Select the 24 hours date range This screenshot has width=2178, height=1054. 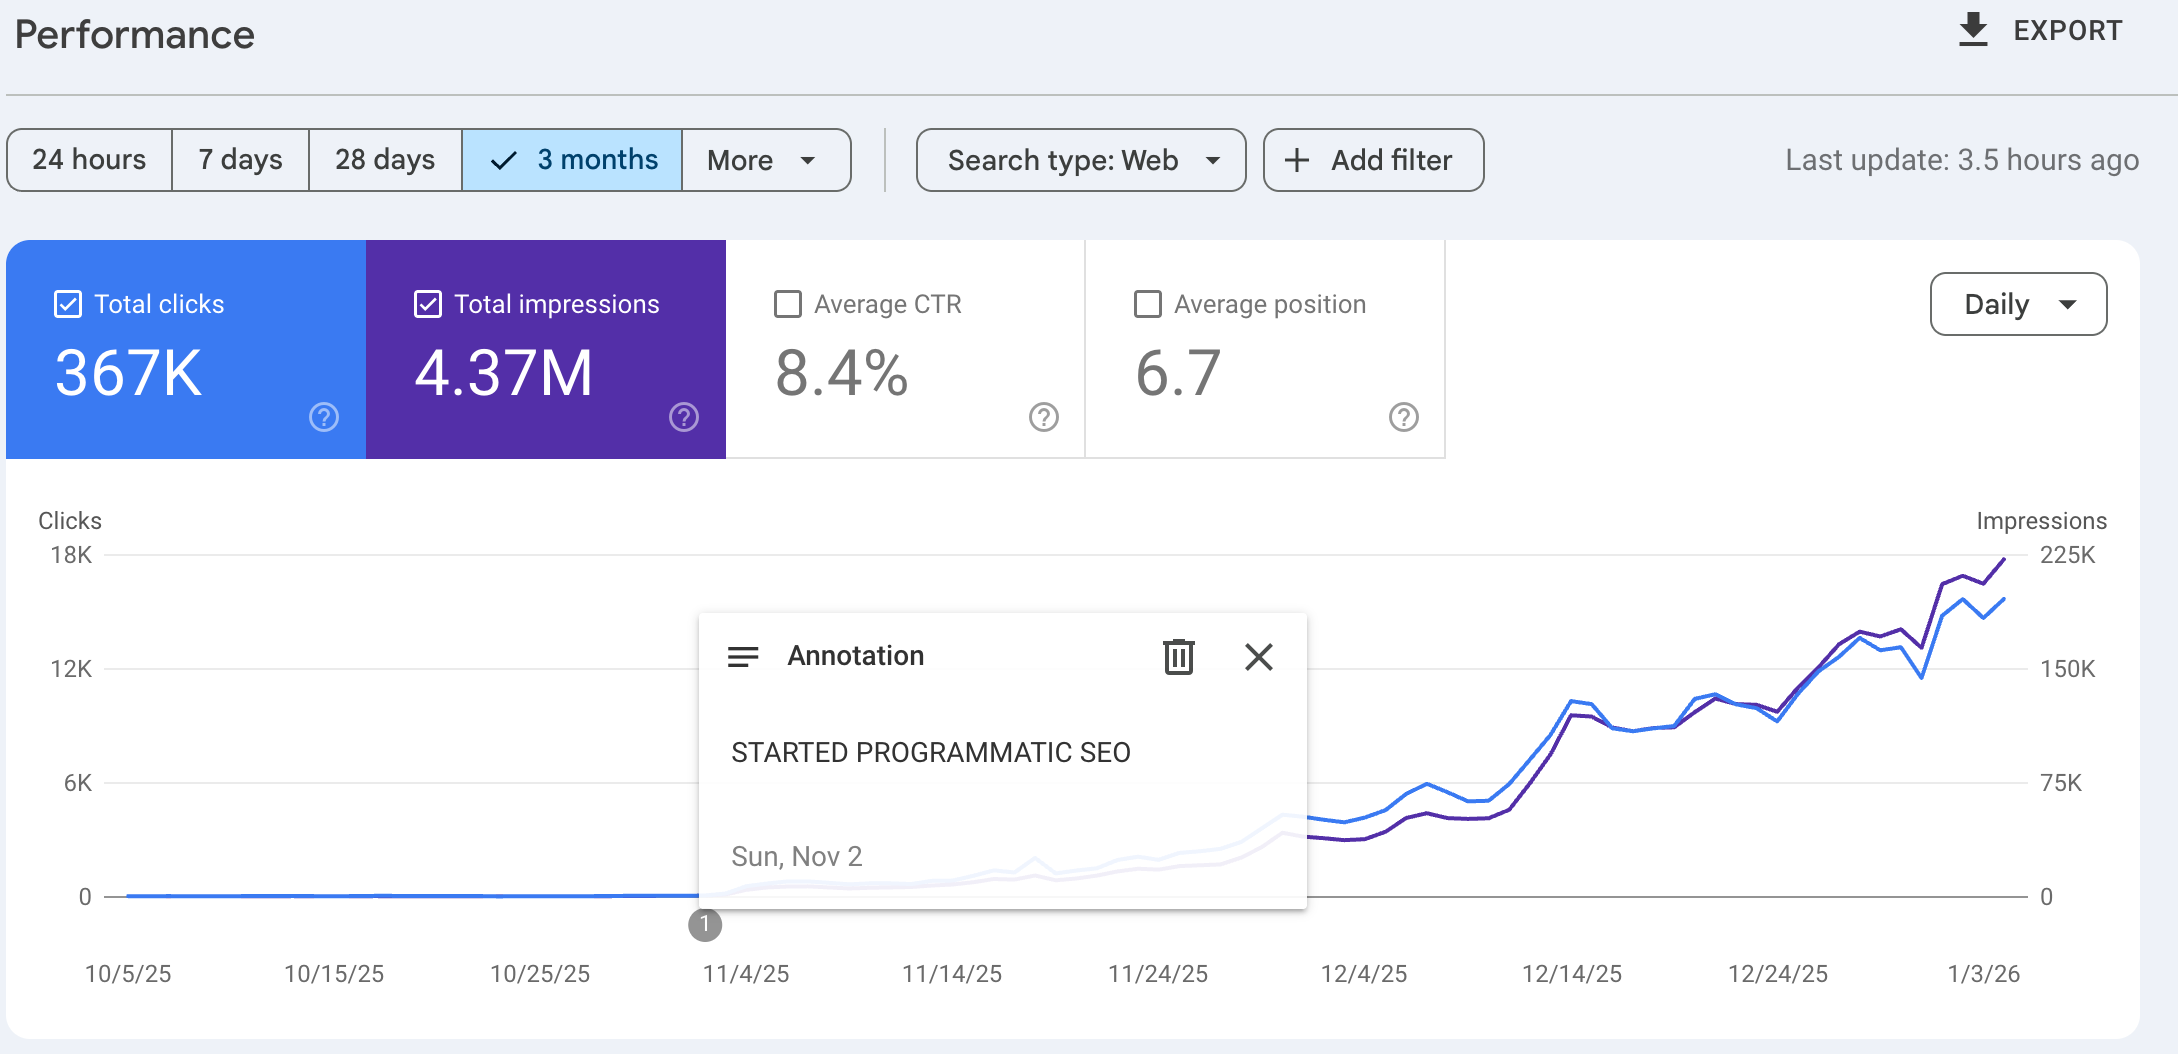(x=89, y=160)
